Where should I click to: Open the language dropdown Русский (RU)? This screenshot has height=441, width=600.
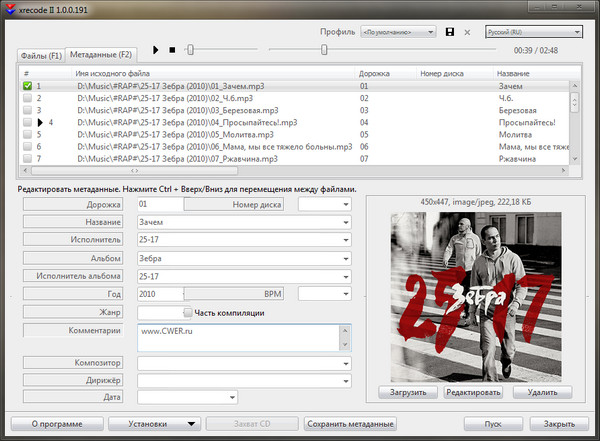coord(532,32)
